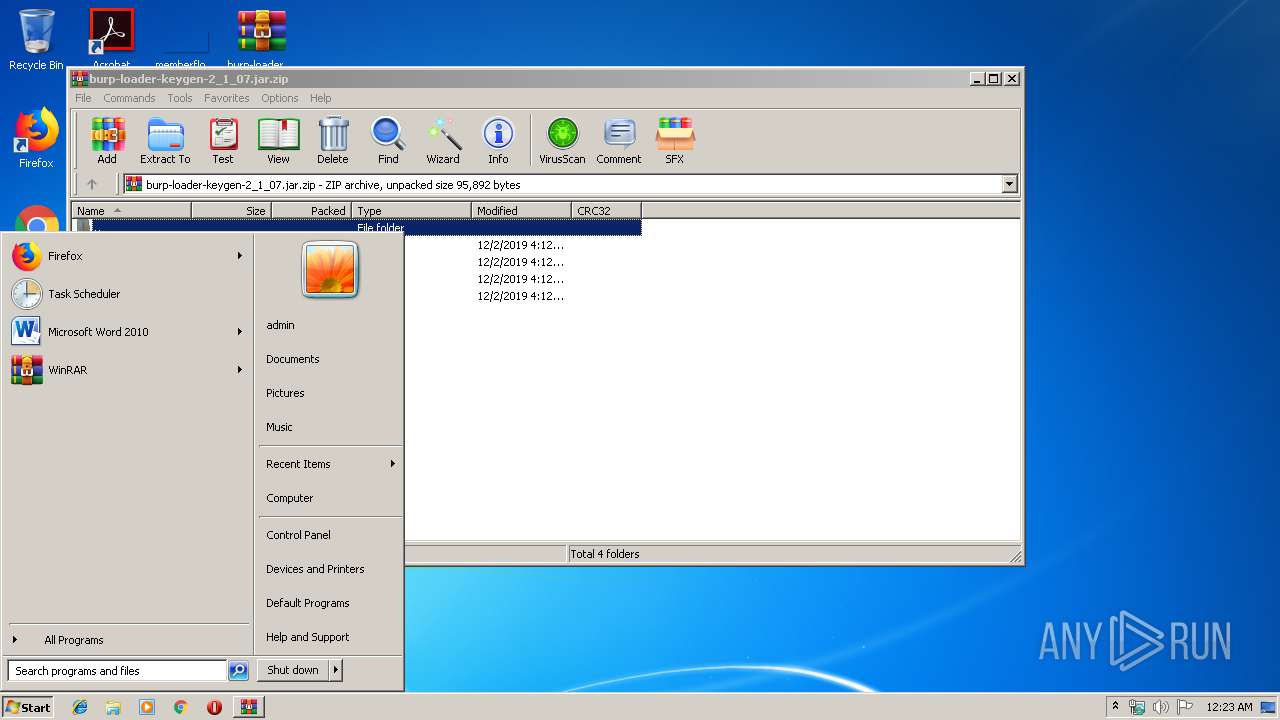Add a Comment to archive
This screenshot has height=720, width=1280.
coord(619,141)
